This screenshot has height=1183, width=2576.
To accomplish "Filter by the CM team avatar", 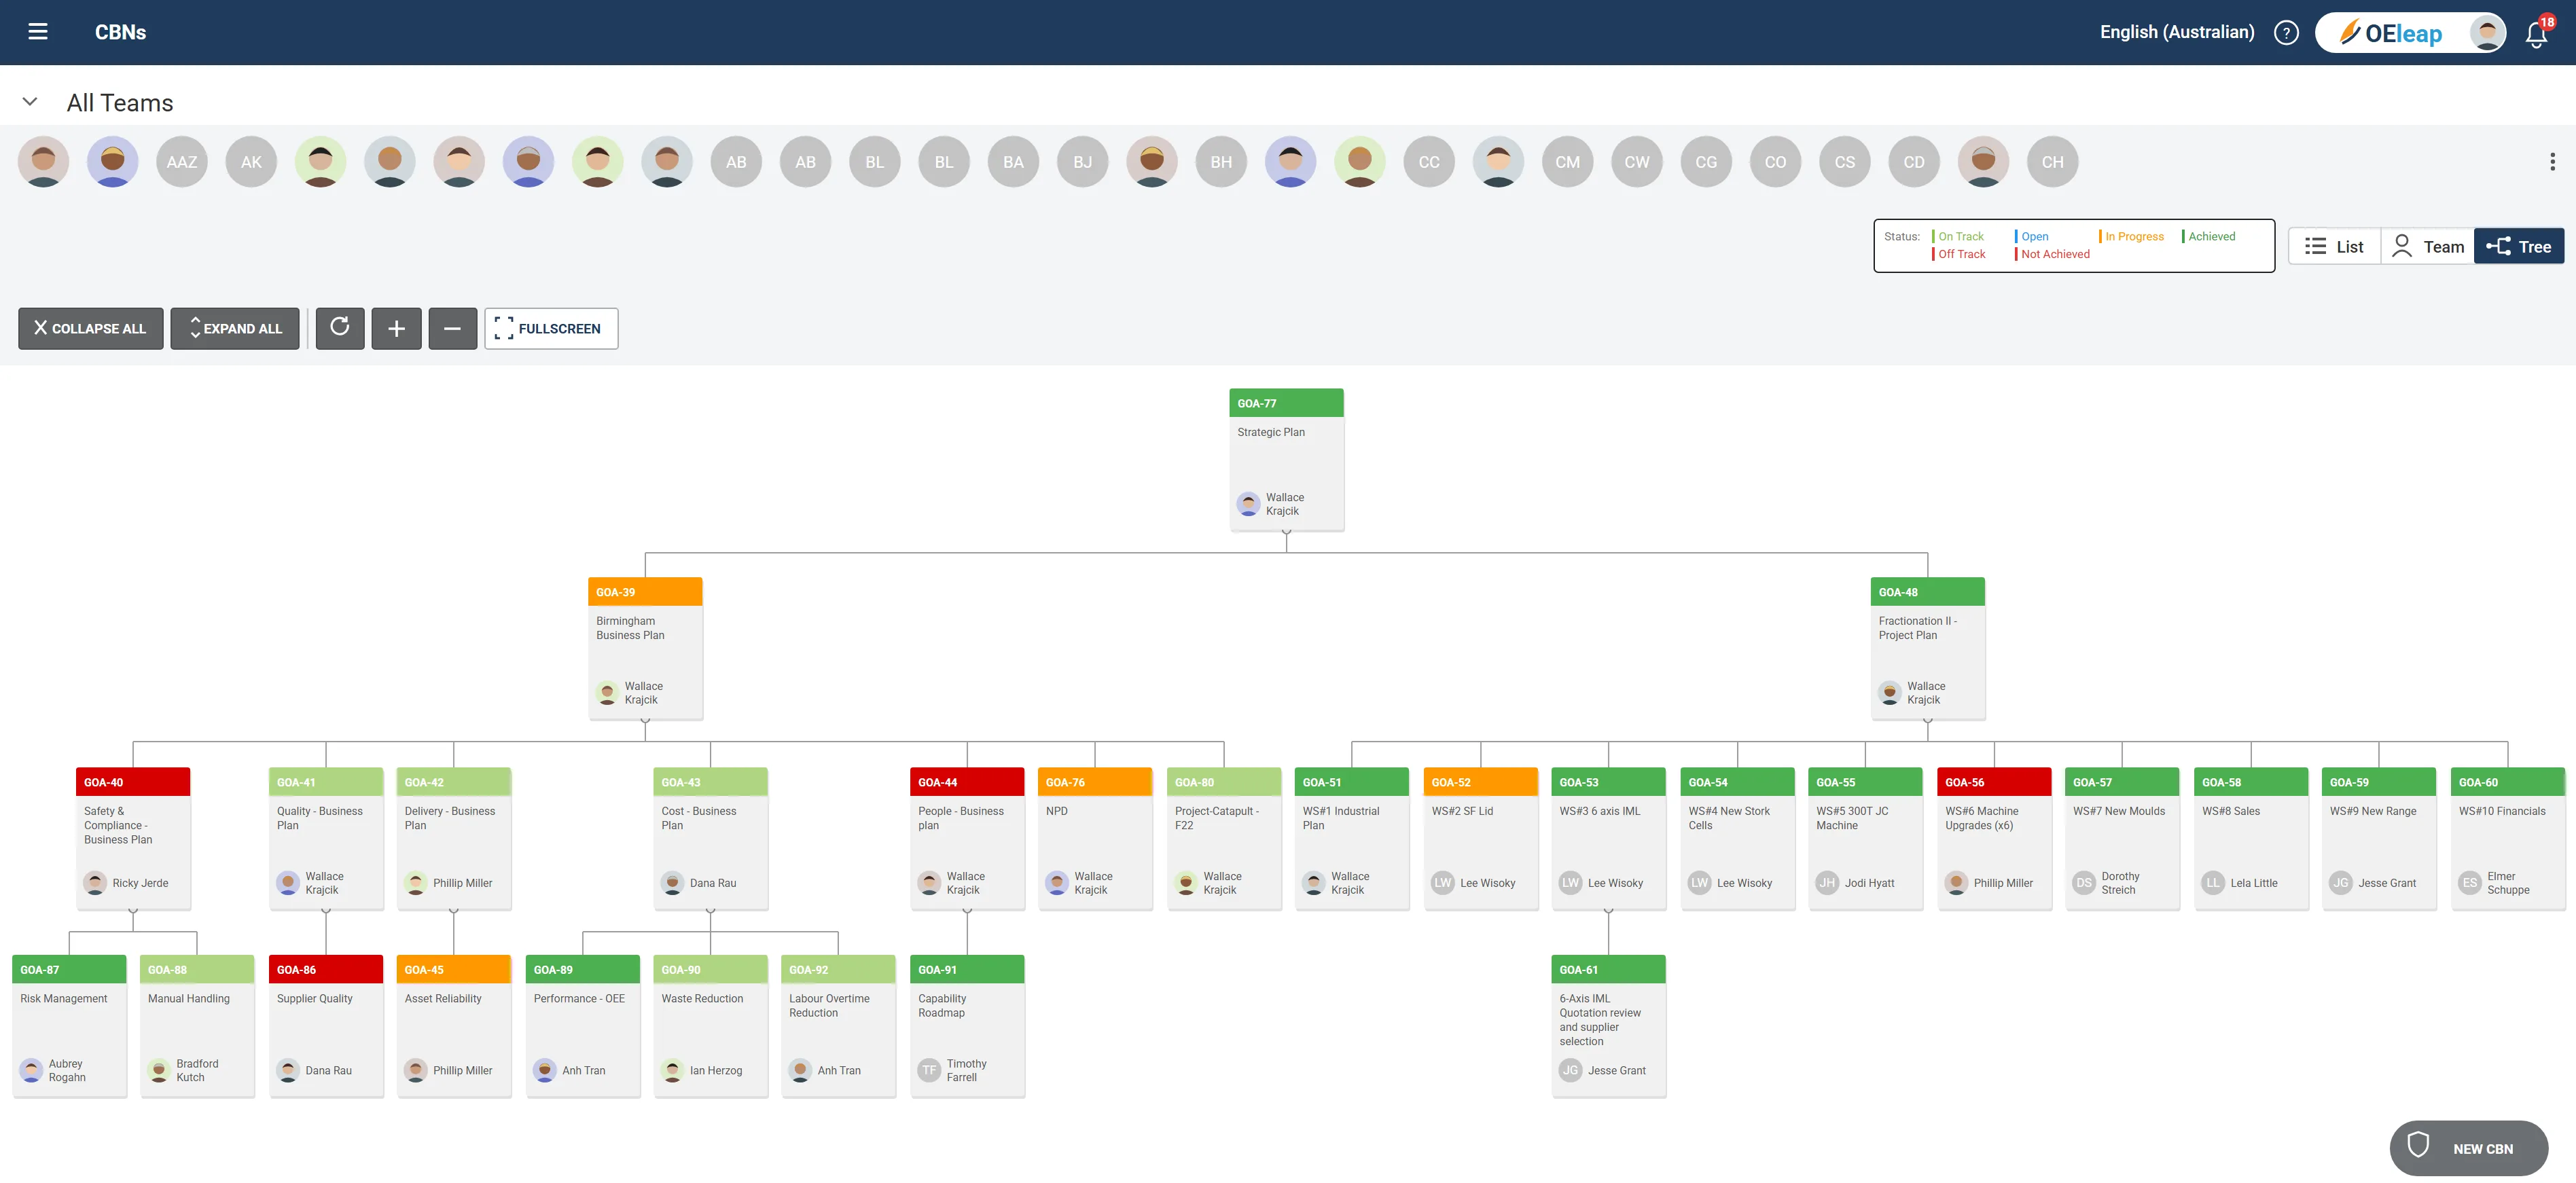I will coord(1568,162).
